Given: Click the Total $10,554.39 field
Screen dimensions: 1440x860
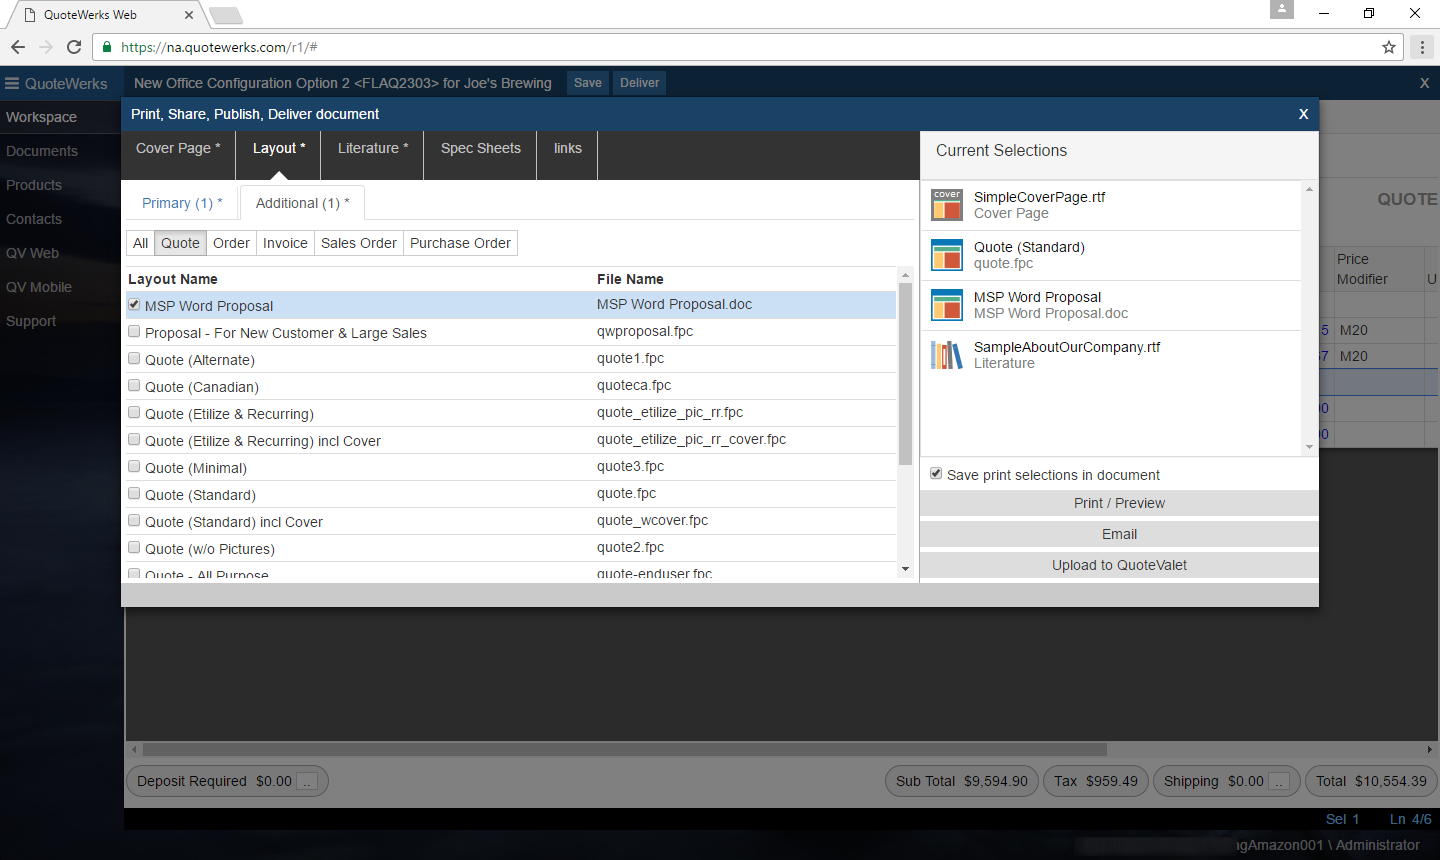Looking at the screenshot, I should pyautogui.click(x=1371, y=781).
